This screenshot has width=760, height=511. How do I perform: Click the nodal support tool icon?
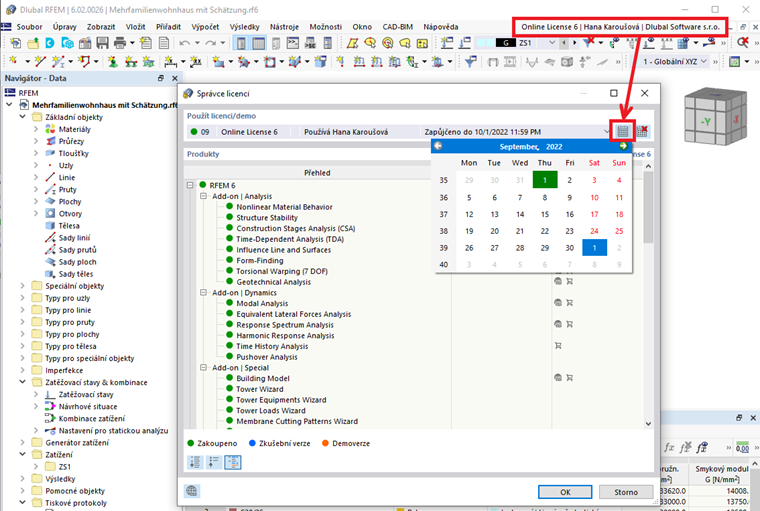tap(112, 62)
